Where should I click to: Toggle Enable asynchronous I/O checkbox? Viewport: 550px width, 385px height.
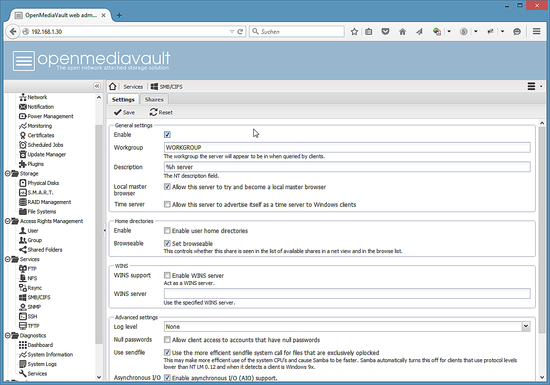(167, 378)
